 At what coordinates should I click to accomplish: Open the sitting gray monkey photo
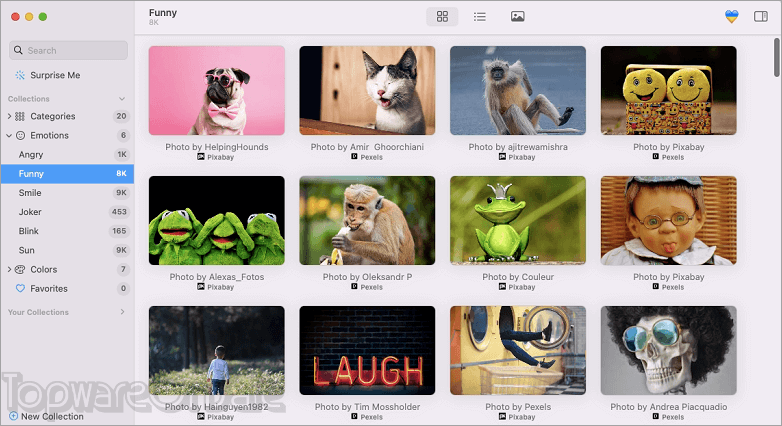click(518, 90)
